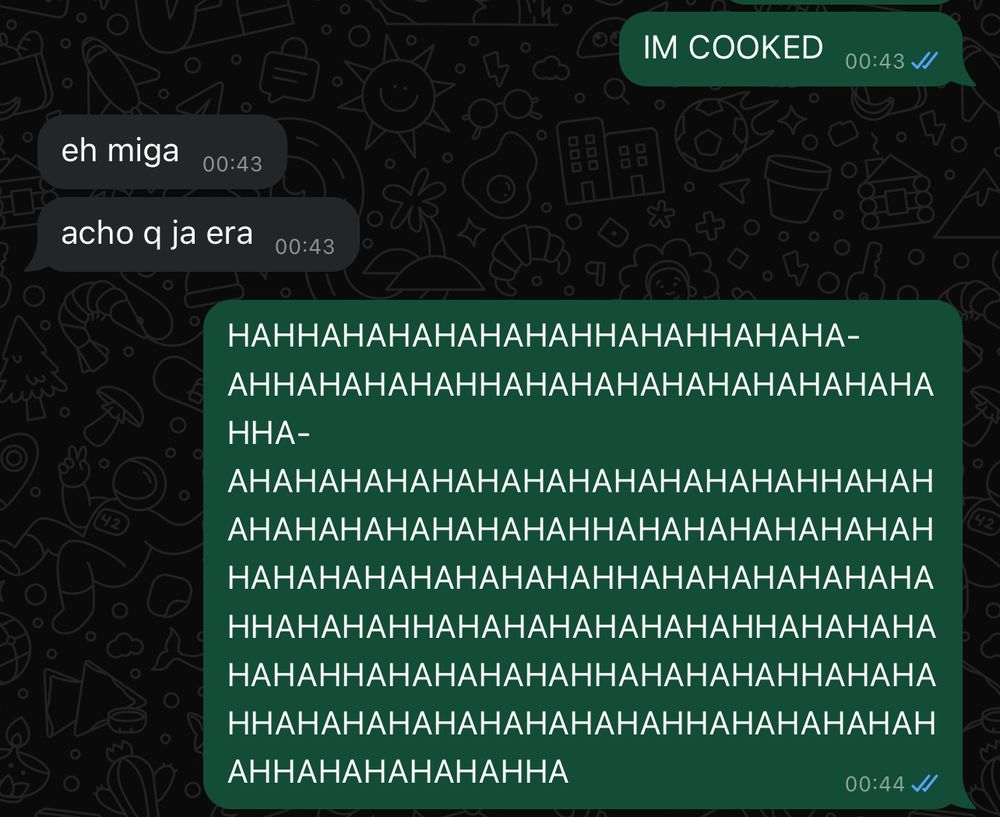Tap the timestamp beside acho q ja era

coord(305,246)
